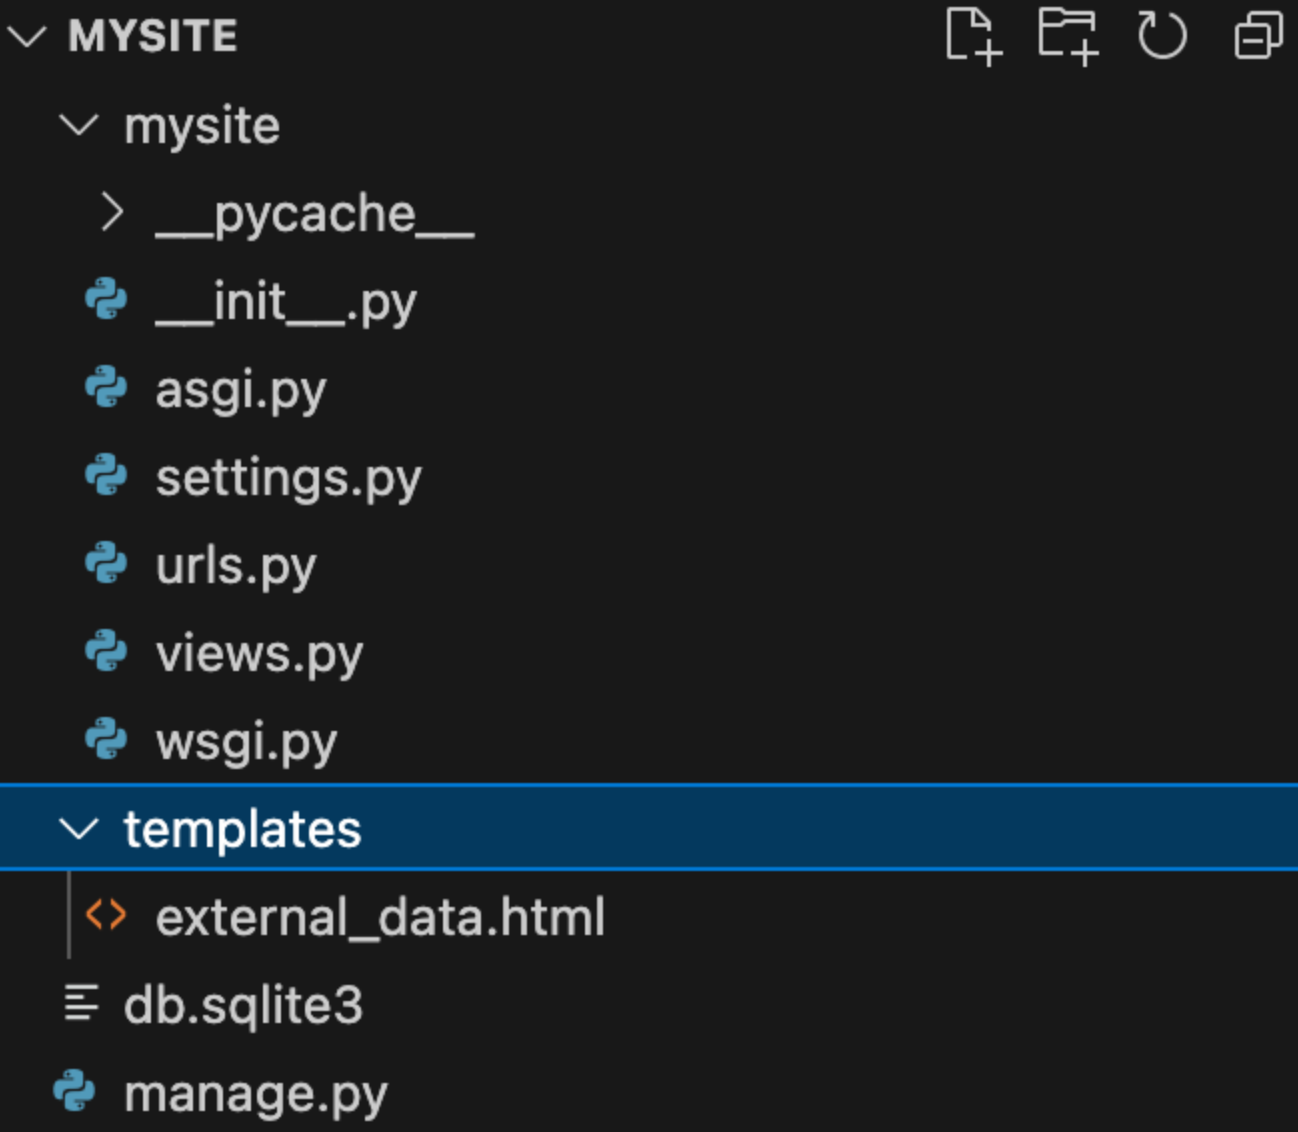Click the MYSITE section title
The width and height of the screenshot is (1298, 1132).
[x=153, y=37]
